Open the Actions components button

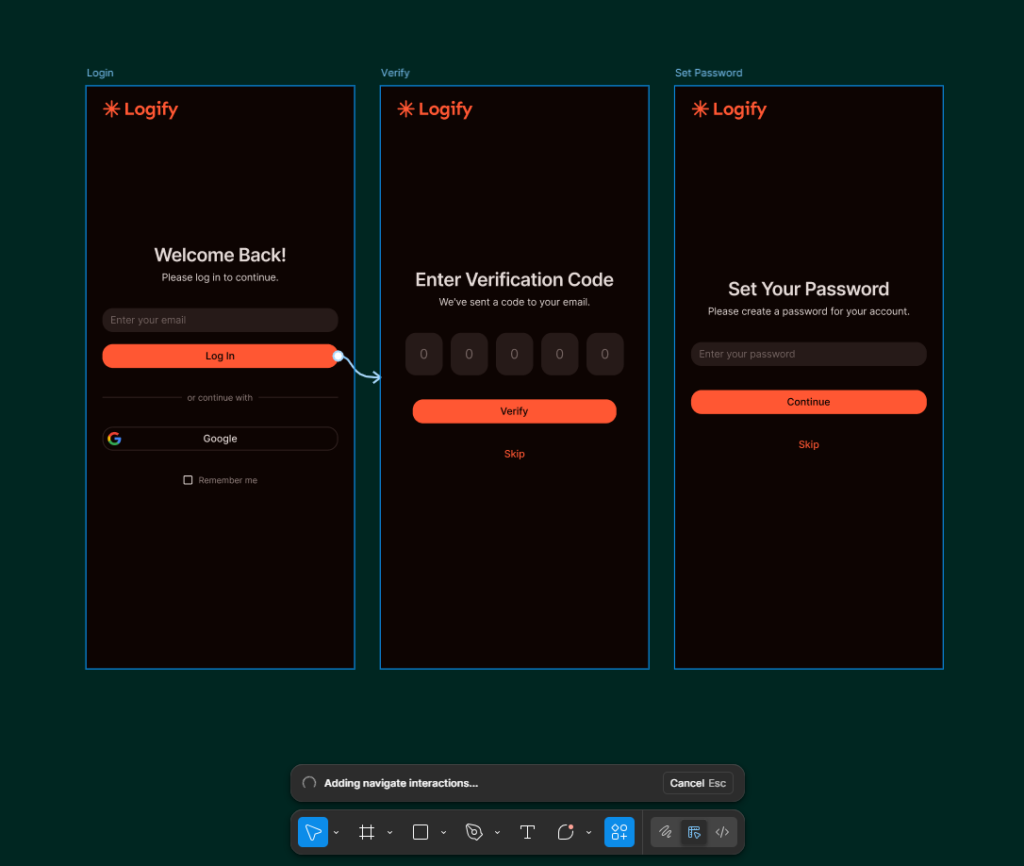[619, 832]
